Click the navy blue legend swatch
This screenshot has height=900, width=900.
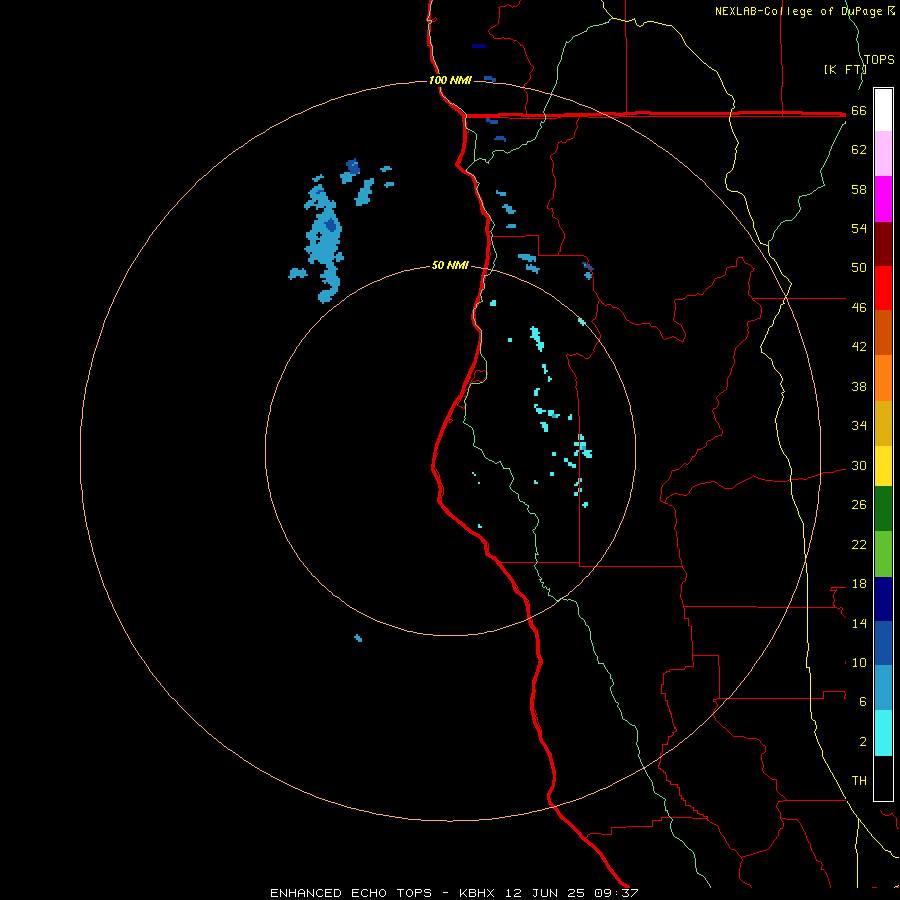(x=883, y=599)
